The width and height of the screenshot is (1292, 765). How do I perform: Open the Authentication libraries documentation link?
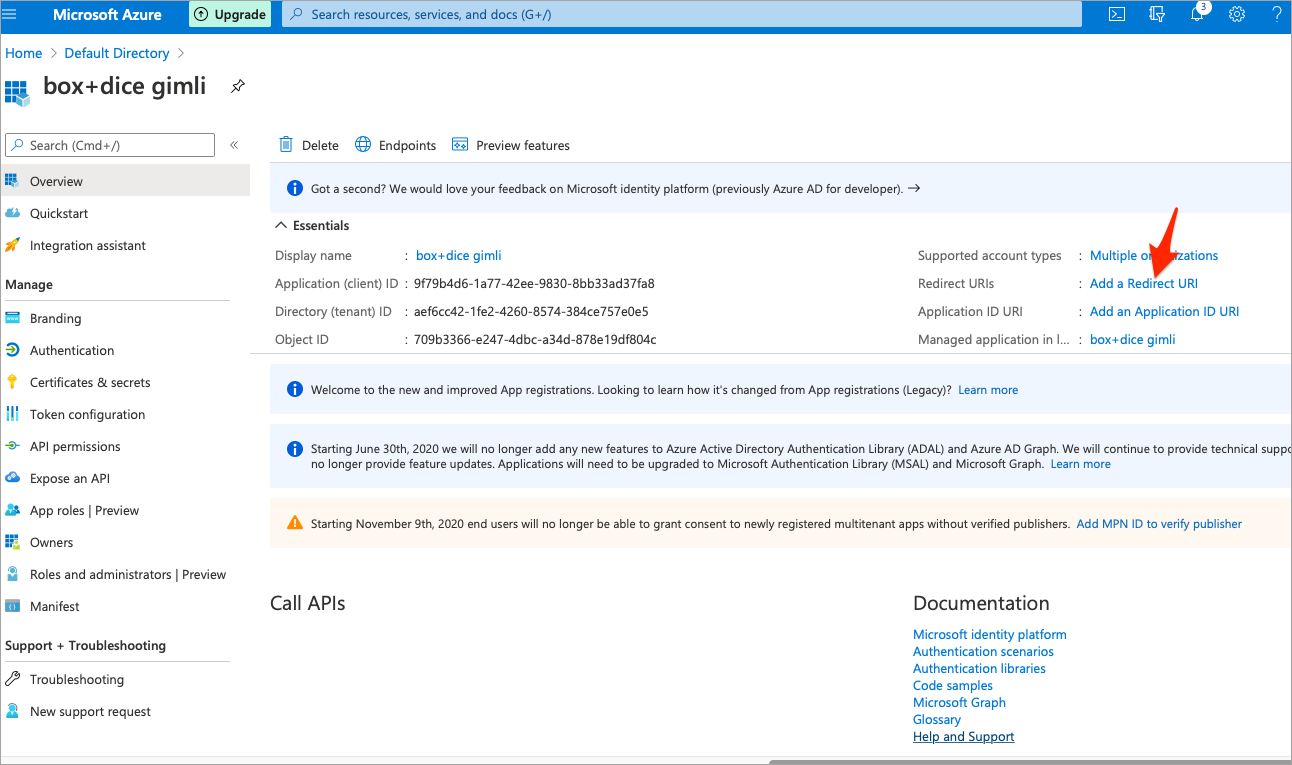(979, 669)
